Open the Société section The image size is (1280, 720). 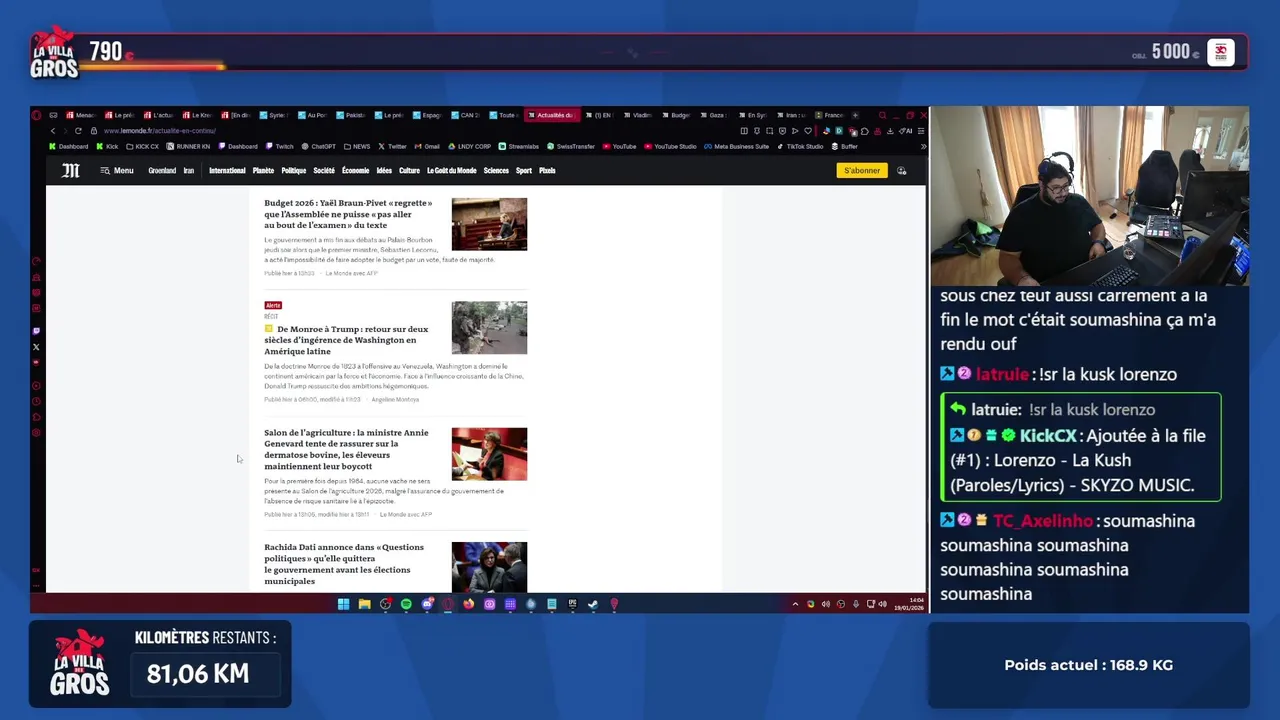tap(324, 171)
